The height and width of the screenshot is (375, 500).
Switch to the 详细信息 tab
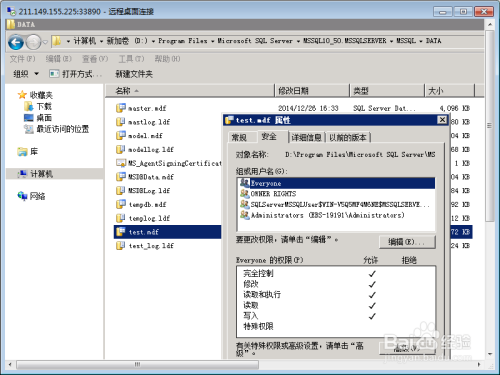[306, 137]
